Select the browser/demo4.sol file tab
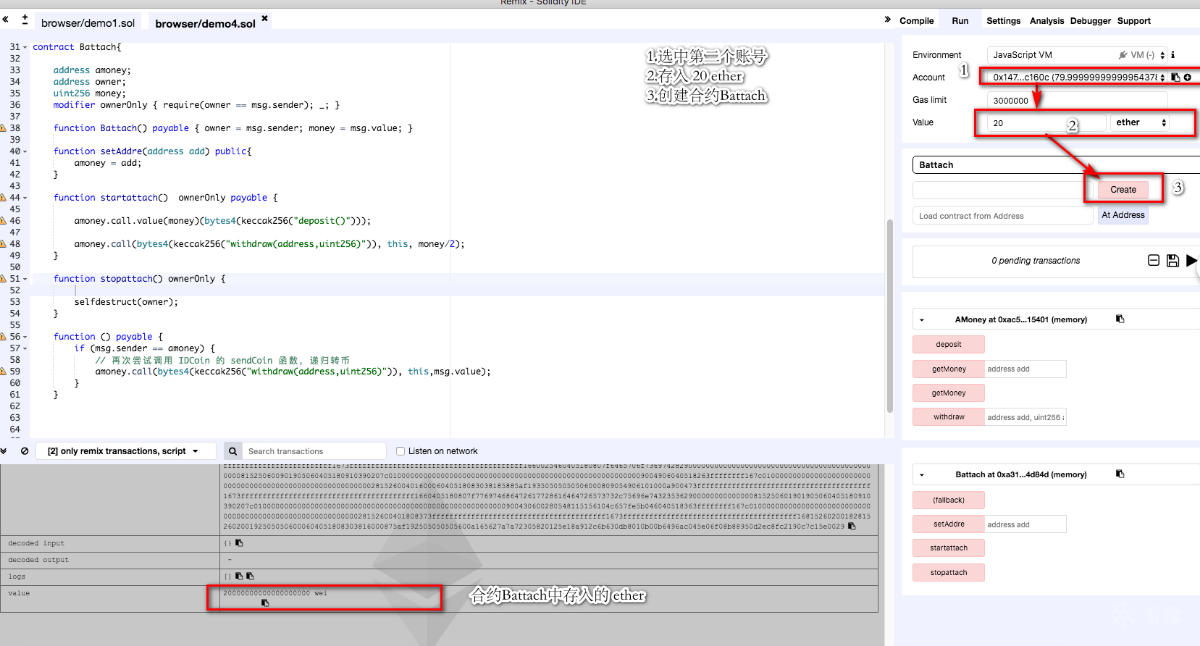The image size is (1200, 646). (205, 22)
